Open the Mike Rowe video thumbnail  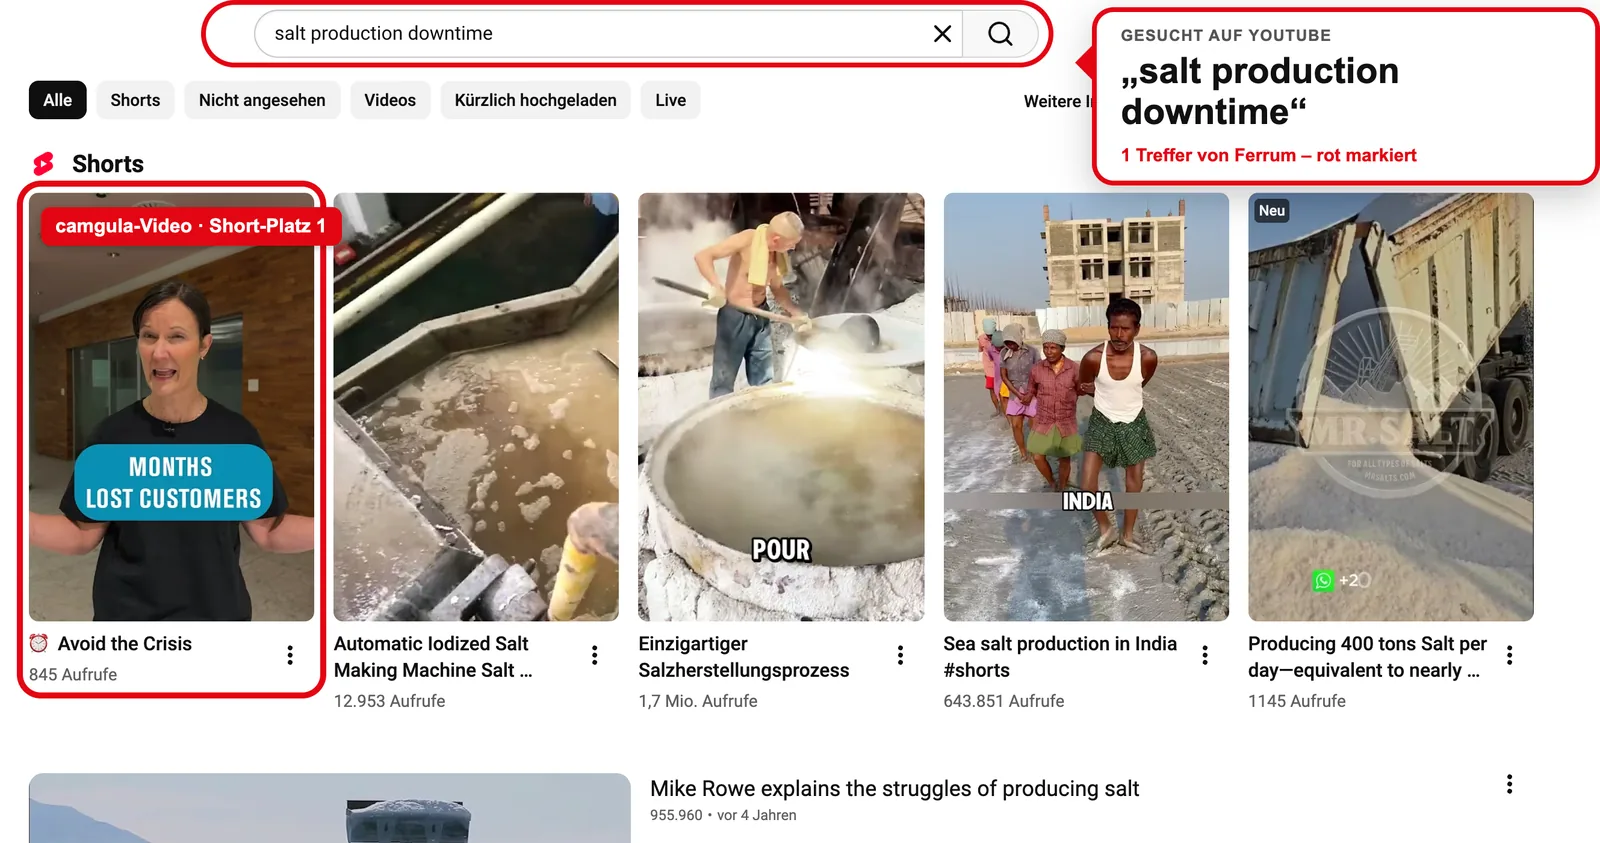point(330,808)
